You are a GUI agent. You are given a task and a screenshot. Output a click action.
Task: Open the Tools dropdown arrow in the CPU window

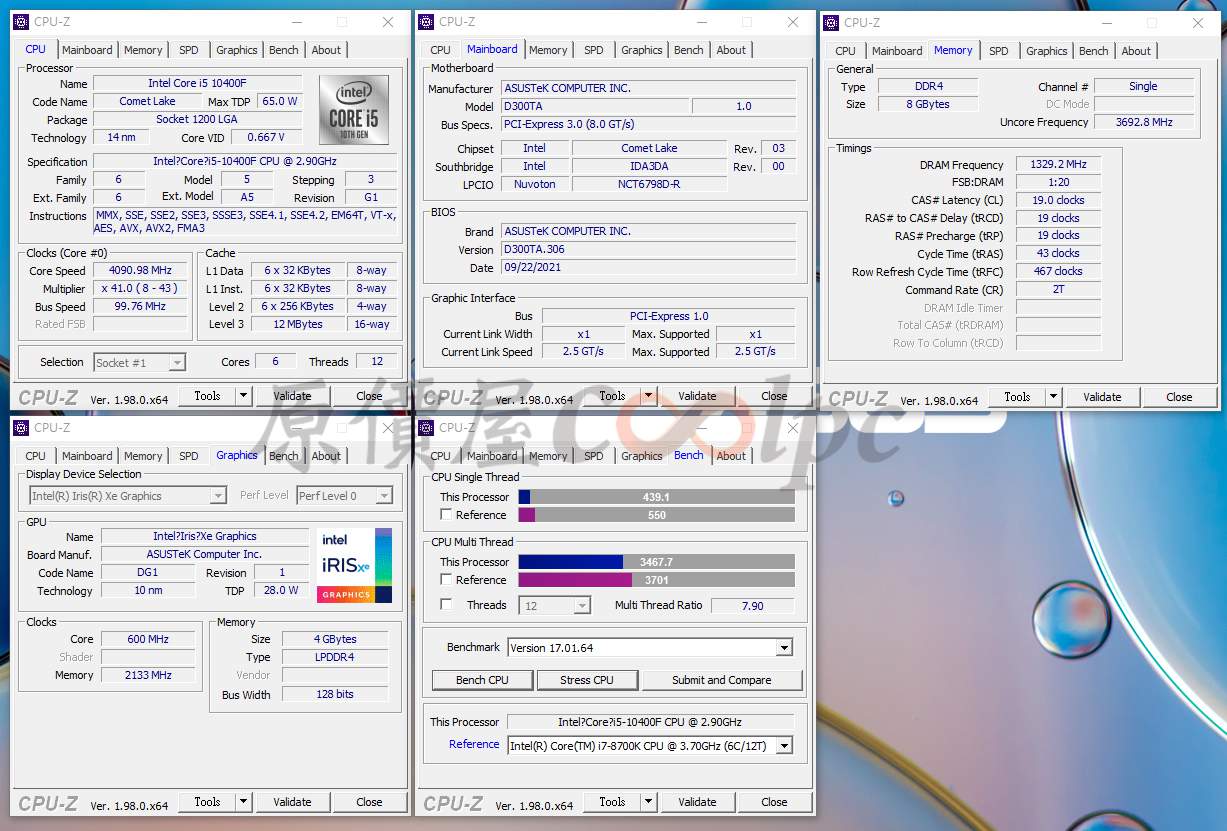[243, 396]
